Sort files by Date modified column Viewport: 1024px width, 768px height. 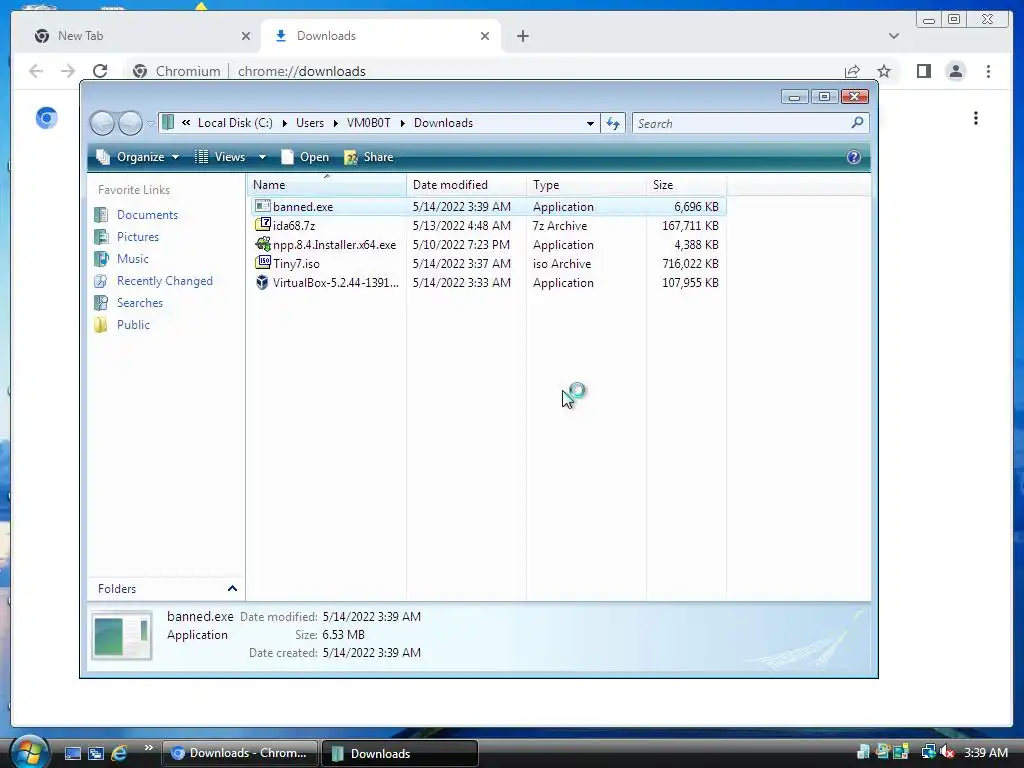pyautogui.click(x=466, y=185)
